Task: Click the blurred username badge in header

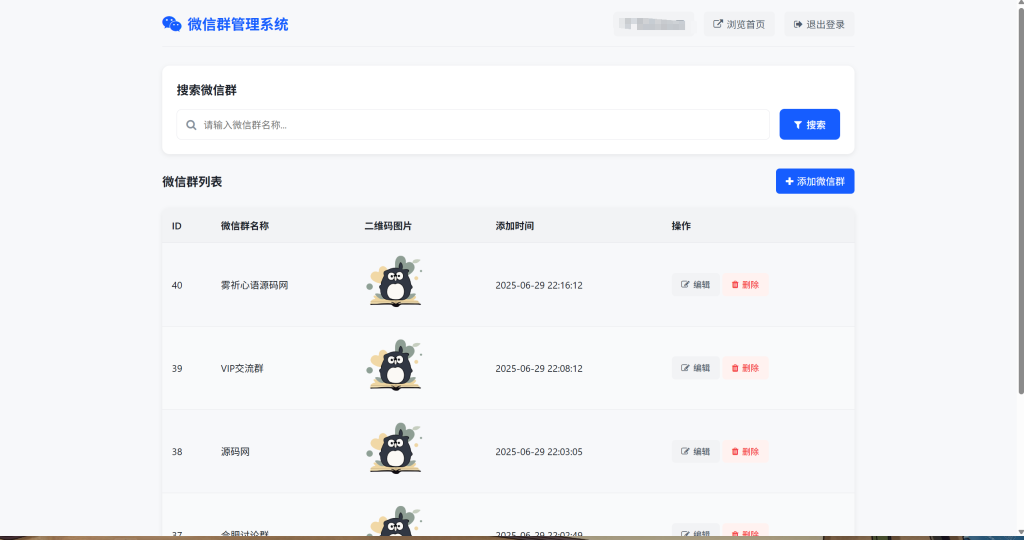Action: 654,24
